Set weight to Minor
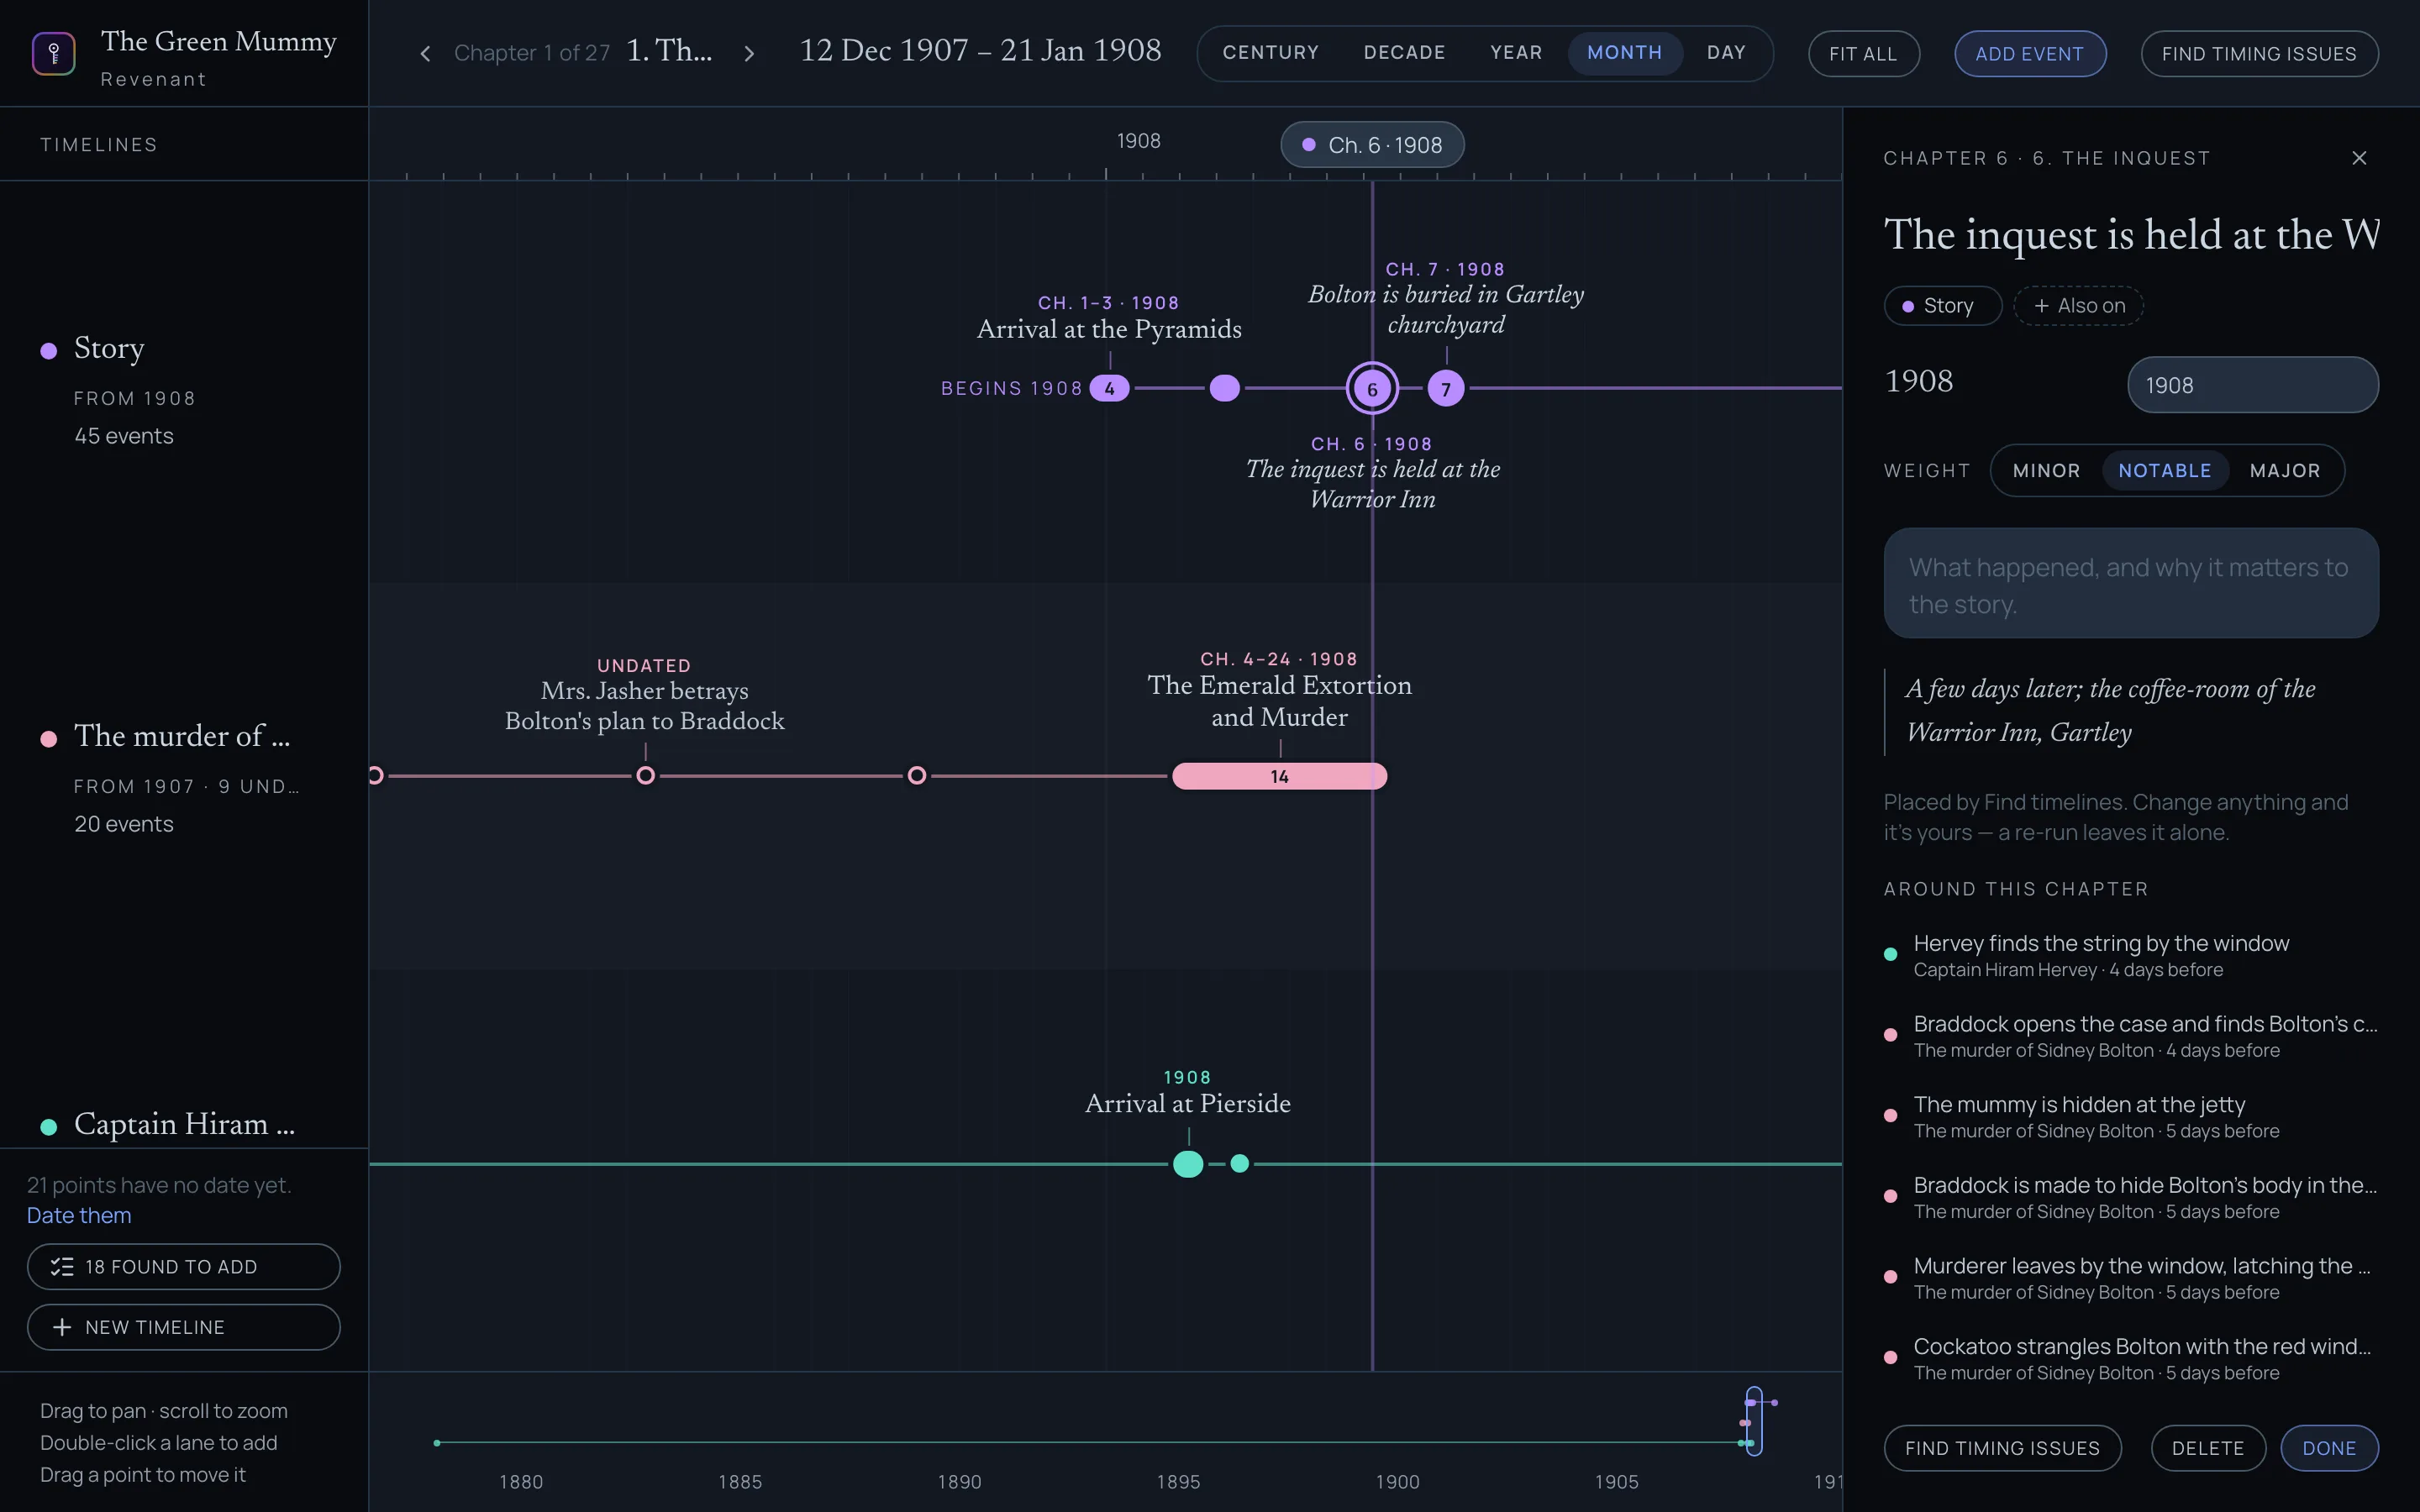 click(x=2046, y=470)
